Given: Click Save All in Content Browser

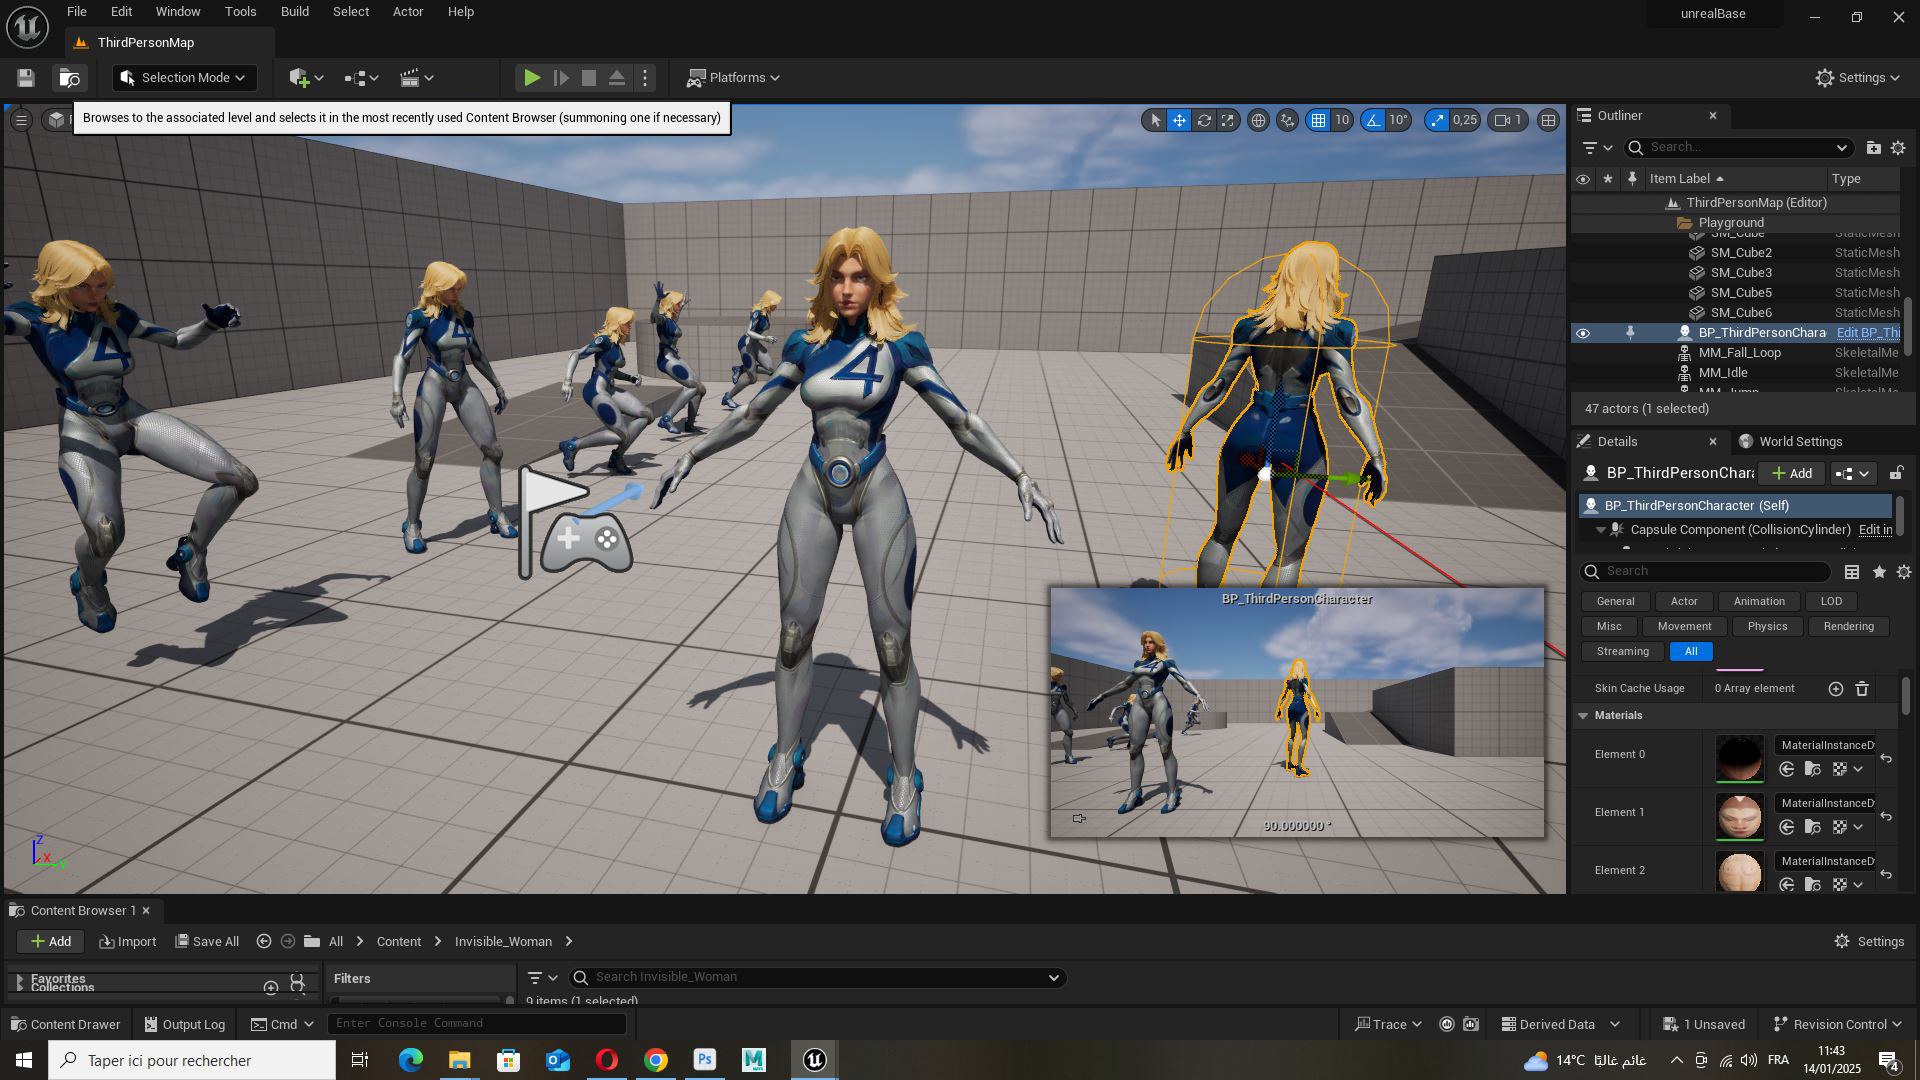Looking at the screenshot, I should [207, 942].
